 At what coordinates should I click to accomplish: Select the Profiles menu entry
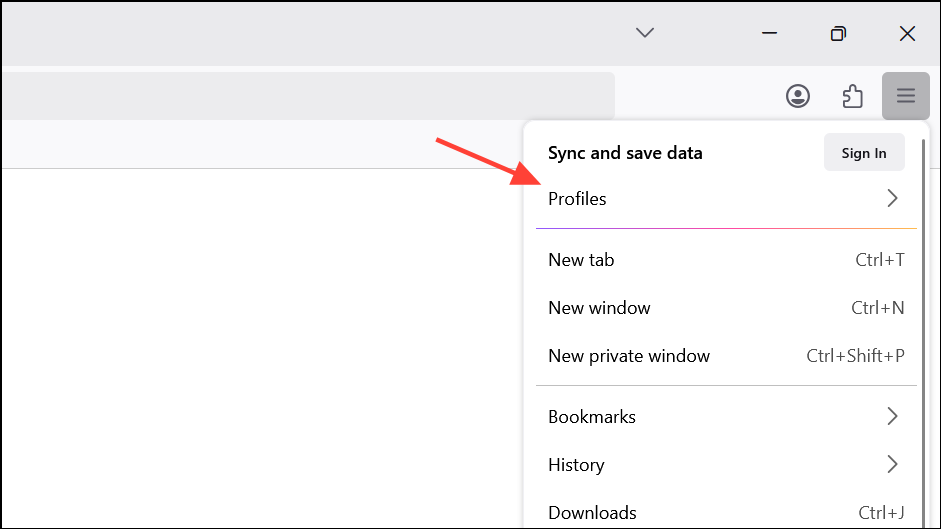[x=578, y=199]
